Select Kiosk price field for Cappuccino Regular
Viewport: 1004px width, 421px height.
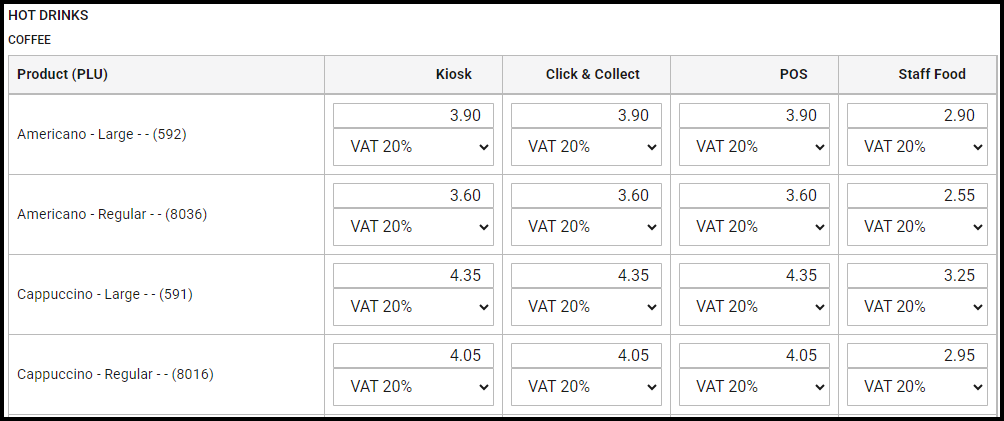[413, 355]
